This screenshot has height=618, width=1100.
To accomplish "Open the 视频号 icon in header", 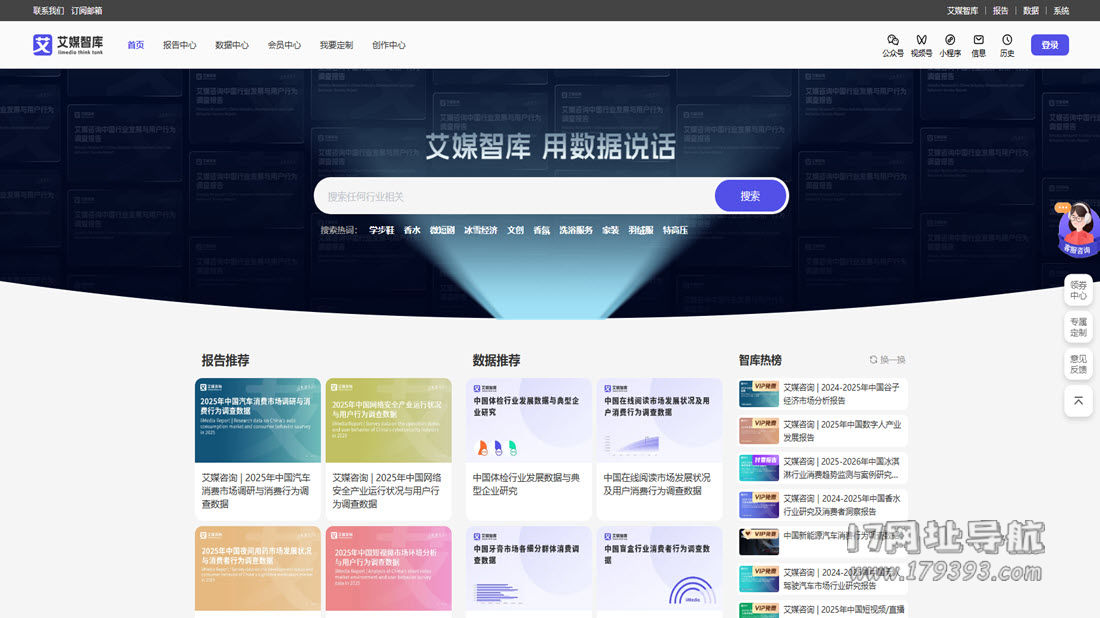I will [921, 40].
